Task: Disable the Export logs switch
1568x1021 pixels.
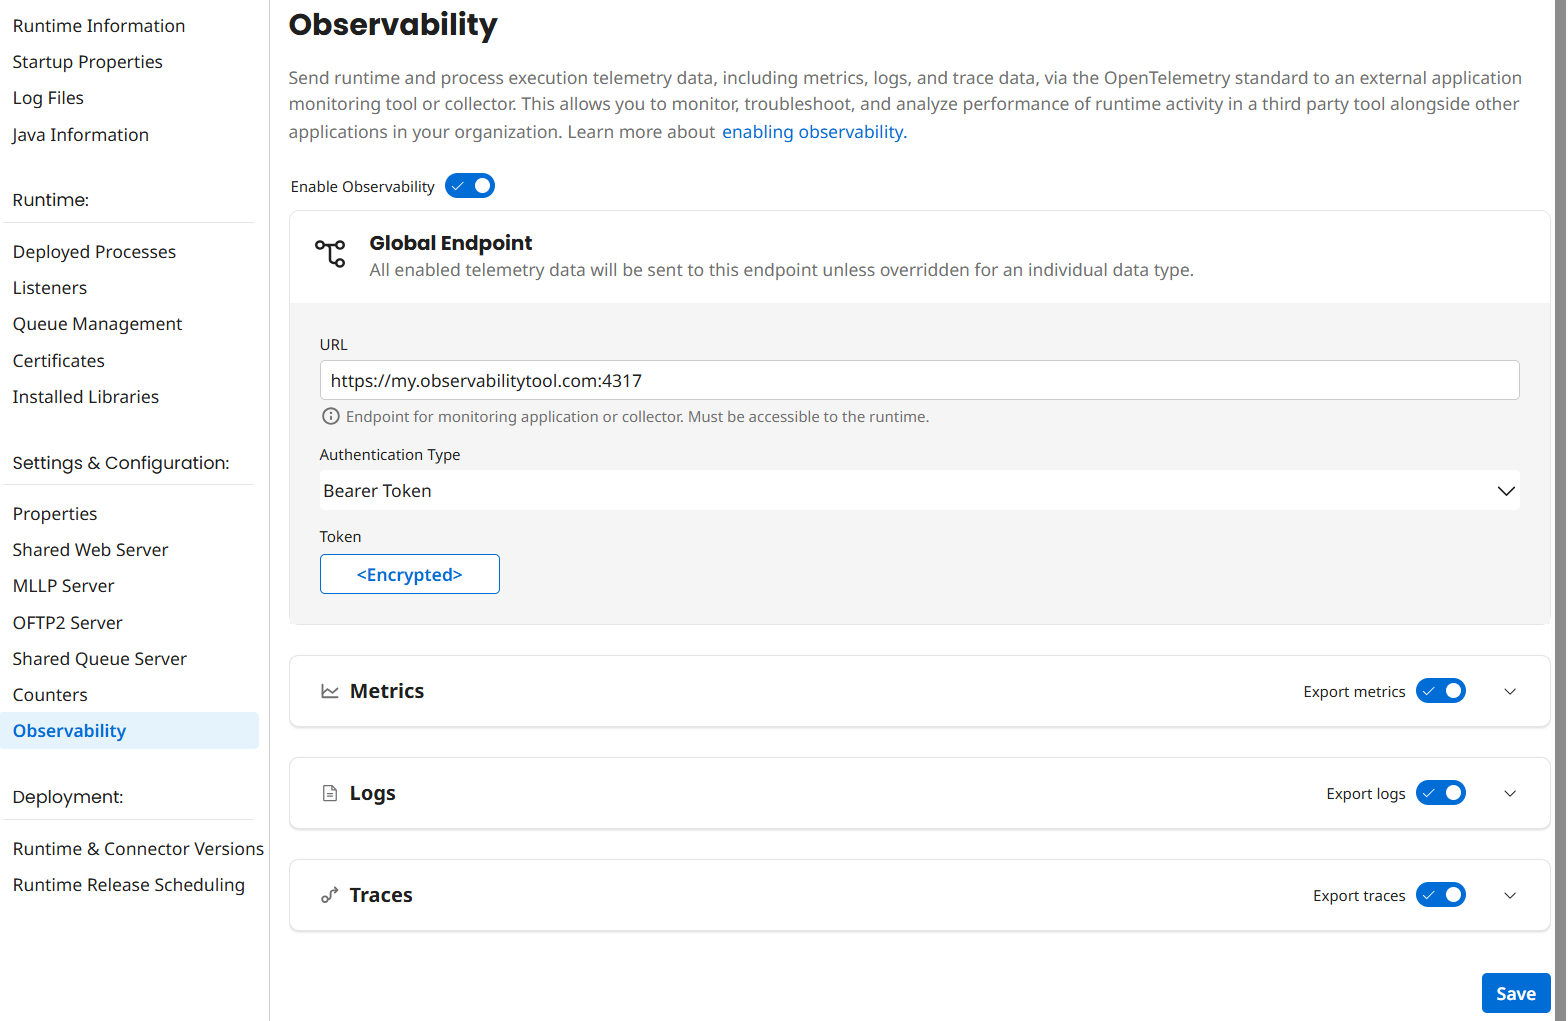Action: click(x=1440, y=793)
